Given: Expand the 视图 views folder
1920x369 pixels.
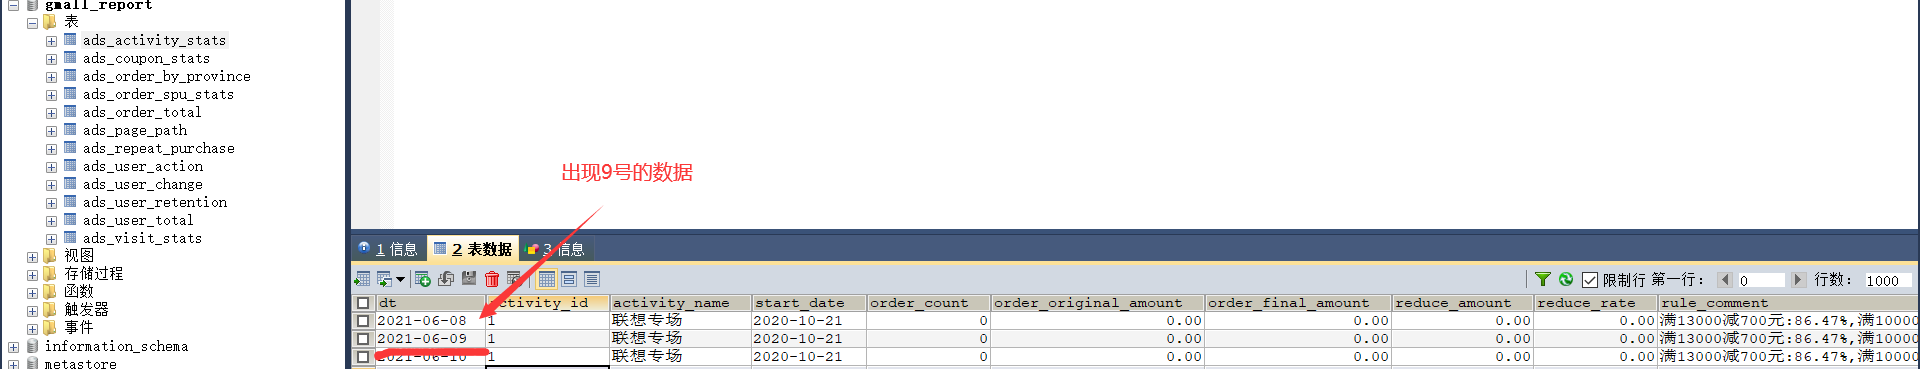Looking at the screenshot, I should (32, 257).
